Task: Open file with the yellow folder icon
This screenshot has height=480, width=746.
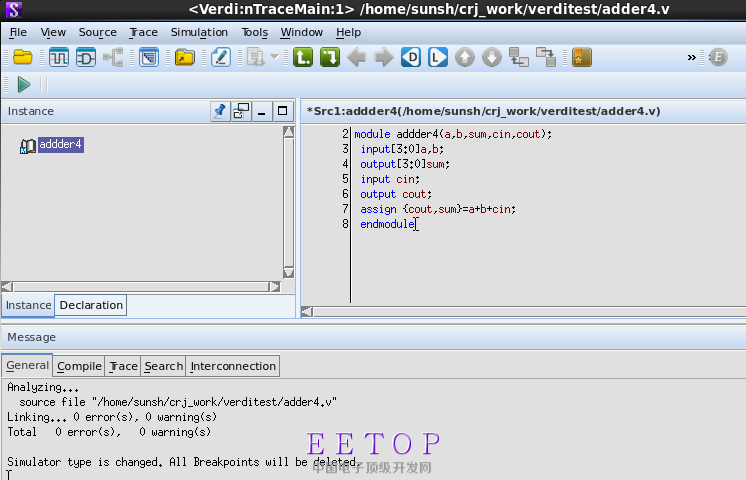Action: click(x=23, y=58)
